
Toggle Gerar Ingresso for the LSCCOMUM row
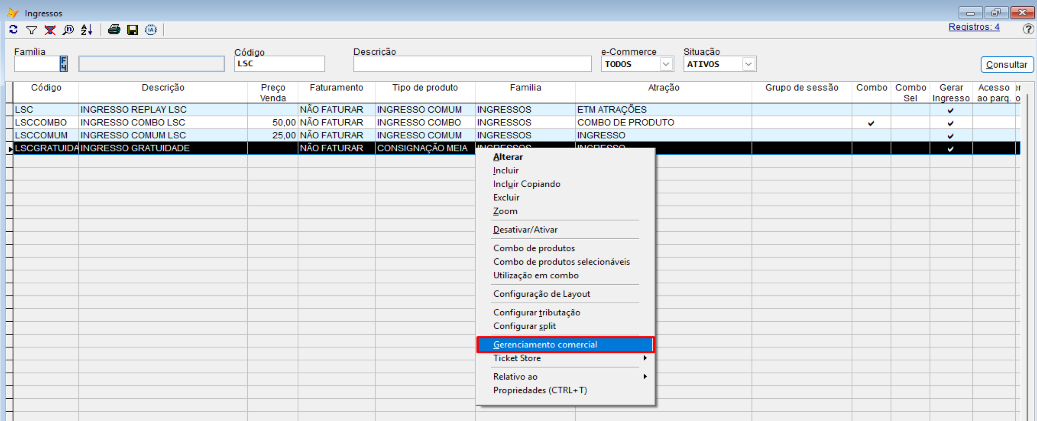point(951,135)
